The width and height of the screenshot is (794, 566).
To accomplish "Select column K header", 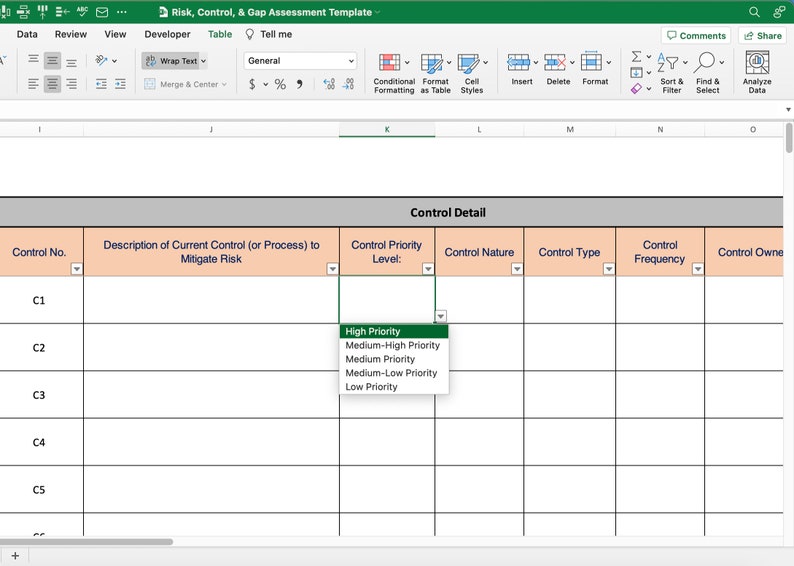I will pos(387,130).
